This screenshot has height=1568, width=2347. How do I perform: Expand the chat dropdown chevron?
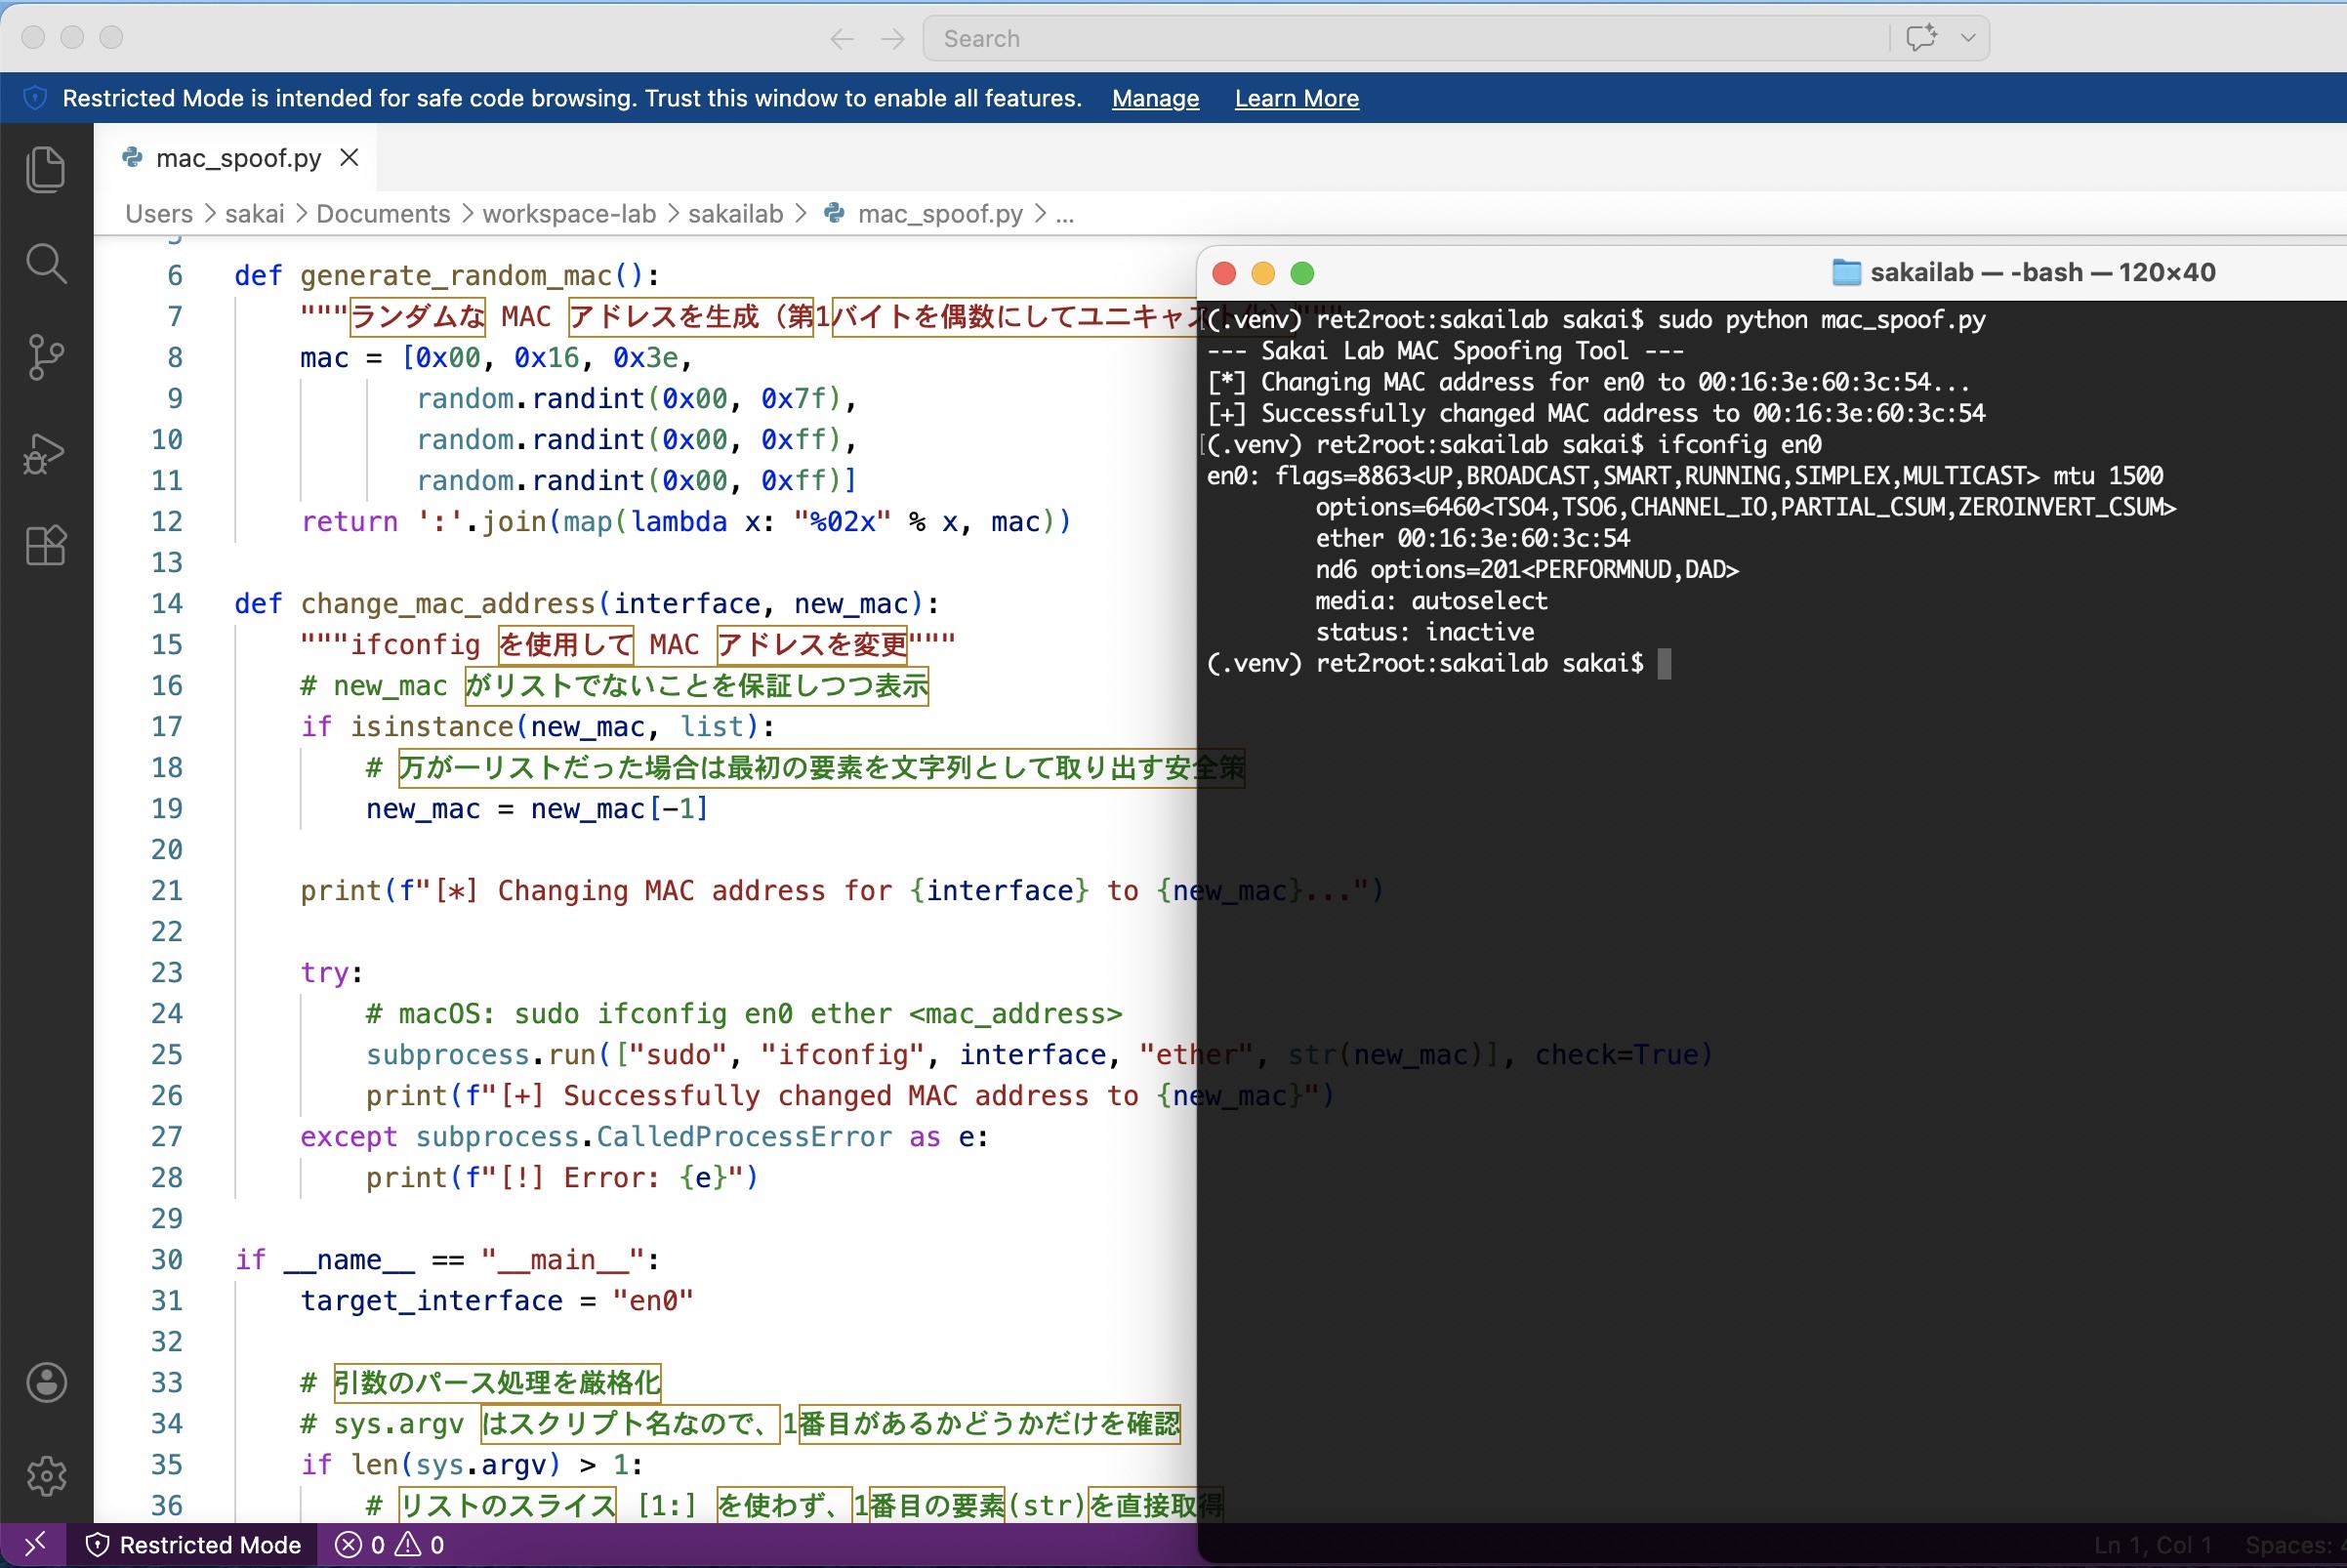click(1968, 38)
